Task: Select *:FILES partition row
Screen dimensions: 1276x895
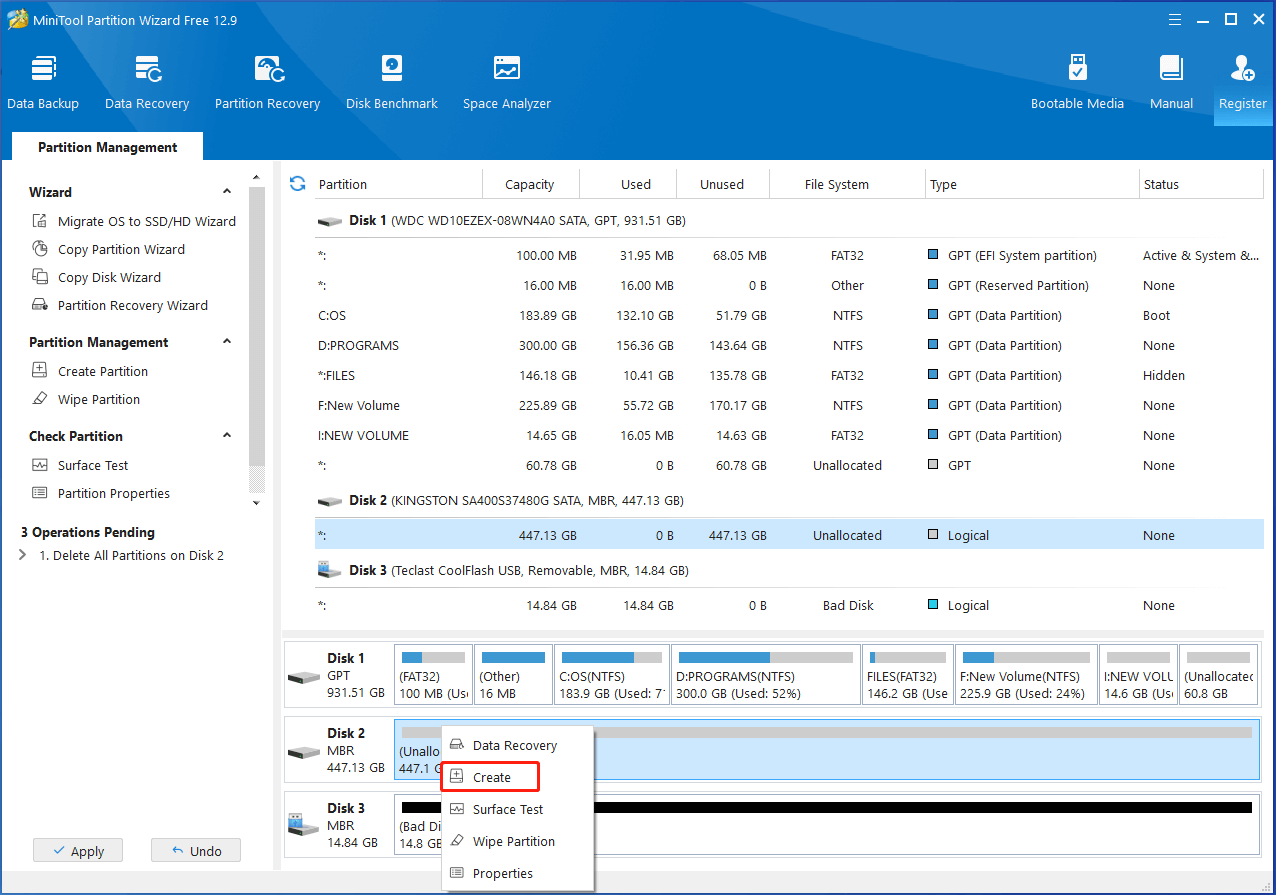Action: (x=789, y=375)
